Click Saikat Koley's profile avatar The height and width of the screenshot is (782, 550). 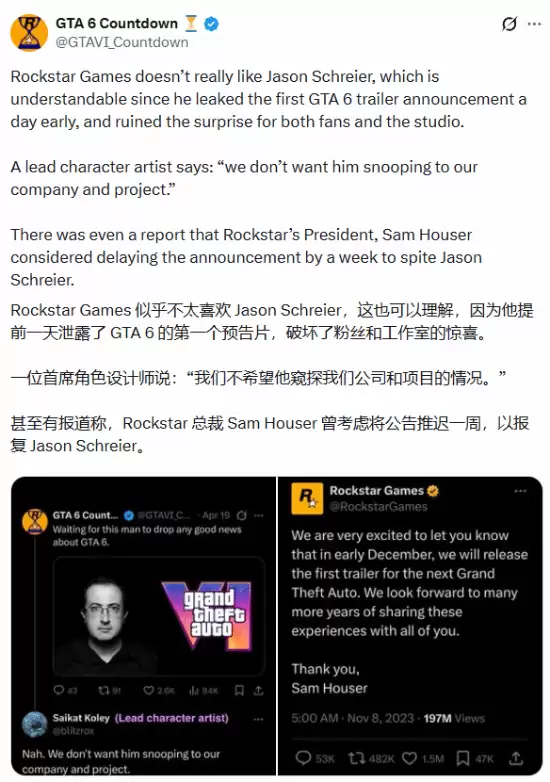click(x=35, y=724)
